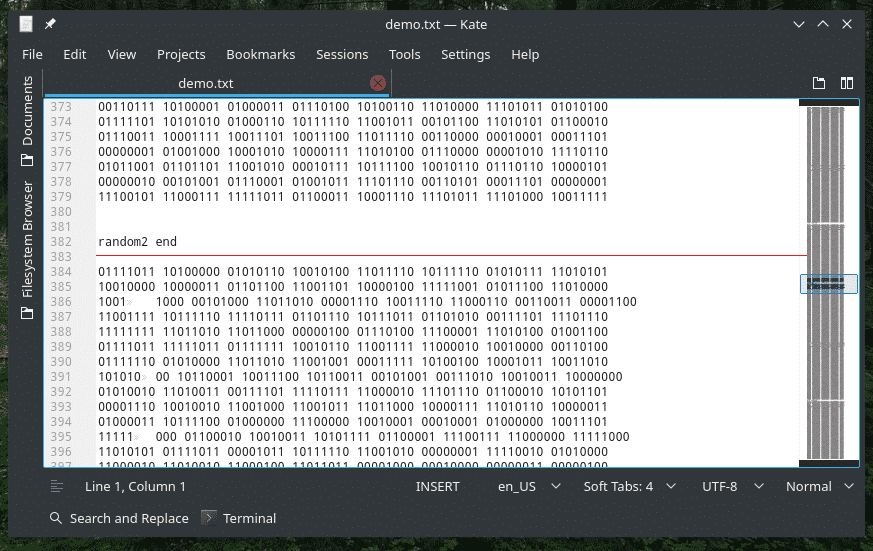Click the text 'random2 end'
Viewport: 873px width, 551px height.
pyautogui.click(x=138, y=242)
